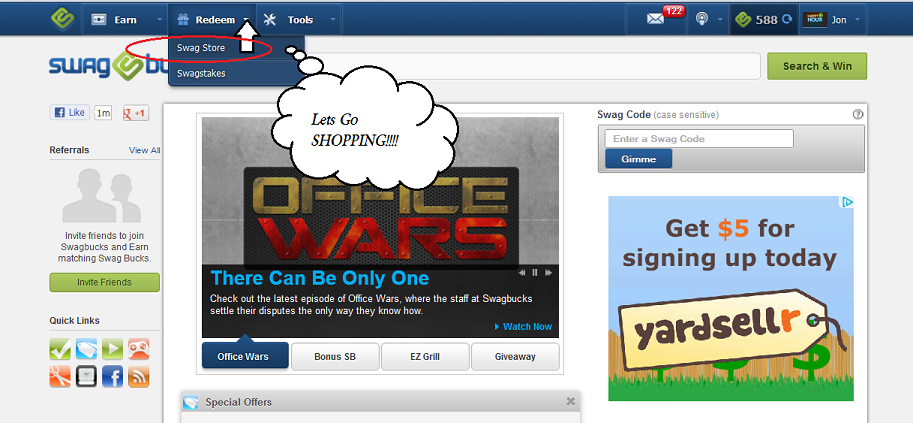Expand the Tools menu arrow

coord(333,20)
